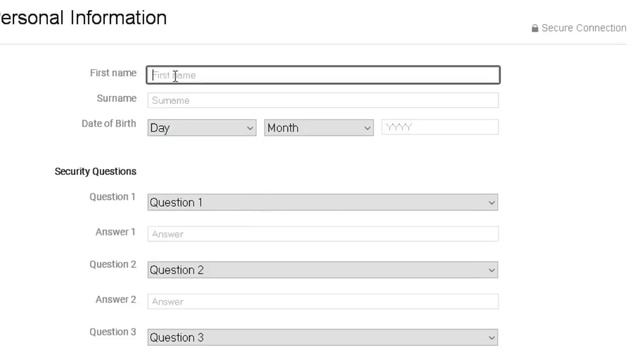The image size is (640, 360).
Task: Expand the Month dropdown list
Action: pyautogui.click(x=318, y=128)
